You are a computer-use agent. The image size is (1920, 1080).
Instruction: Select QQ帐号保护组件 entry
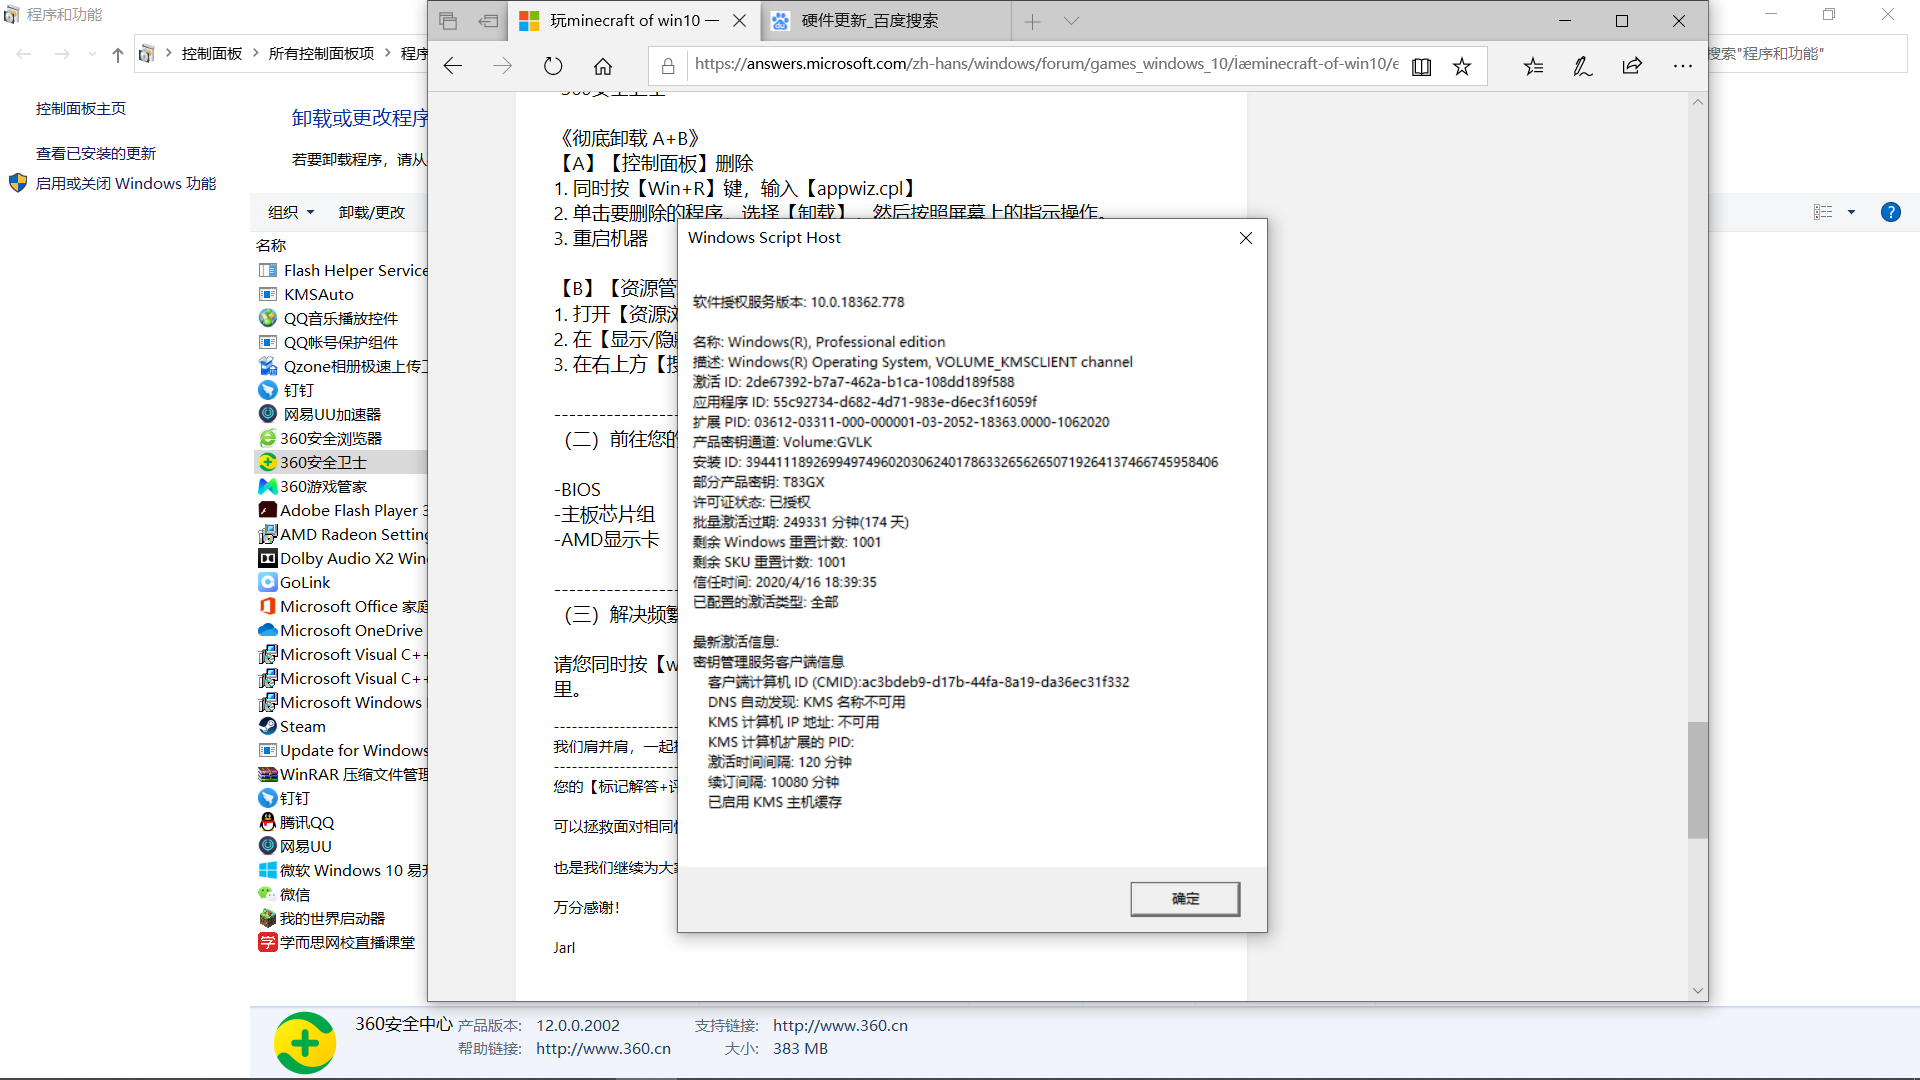point(342,342)
